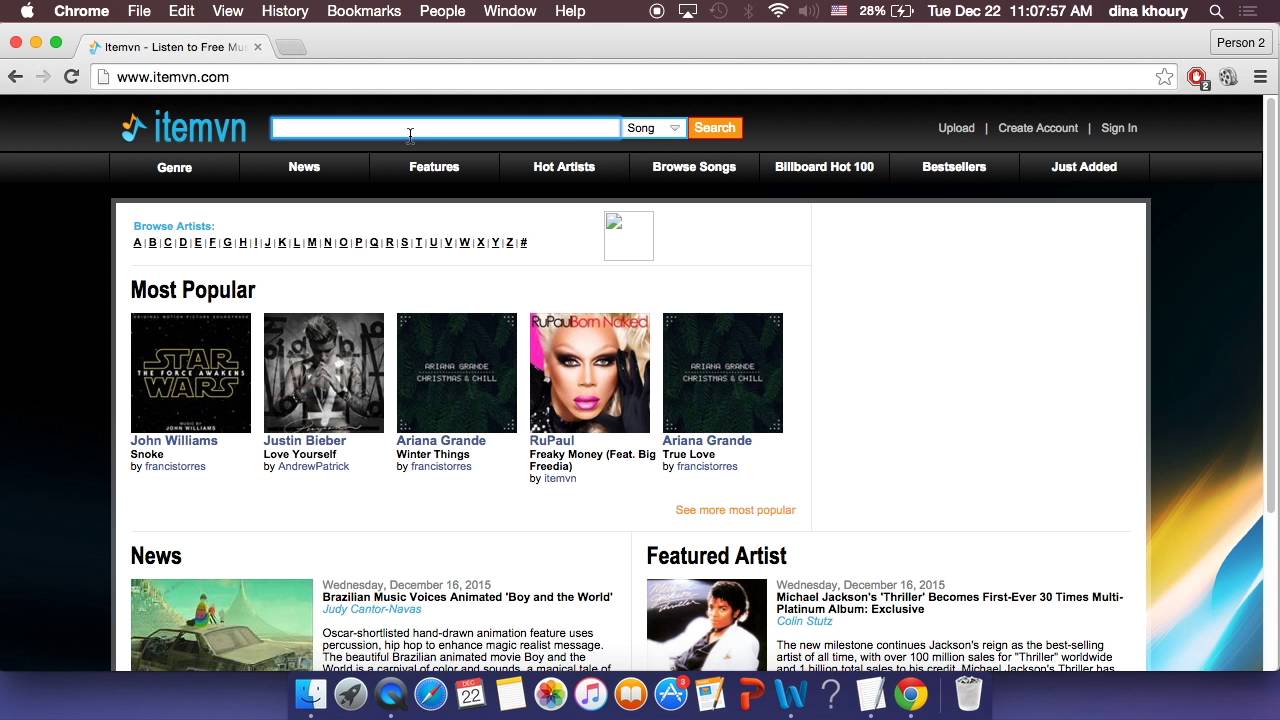Open the Star Wars album thumbnail

click(x=191, y=373)
